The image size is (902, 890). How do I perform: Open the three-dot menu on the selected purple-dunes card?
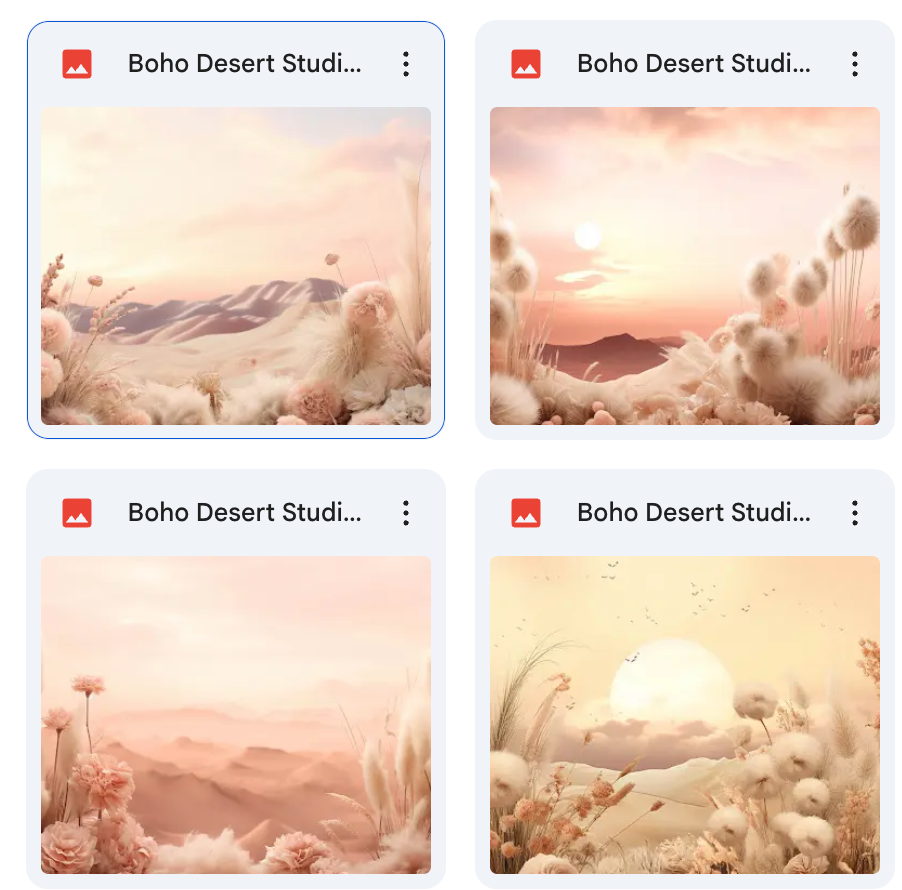click(x=406, y=64)
